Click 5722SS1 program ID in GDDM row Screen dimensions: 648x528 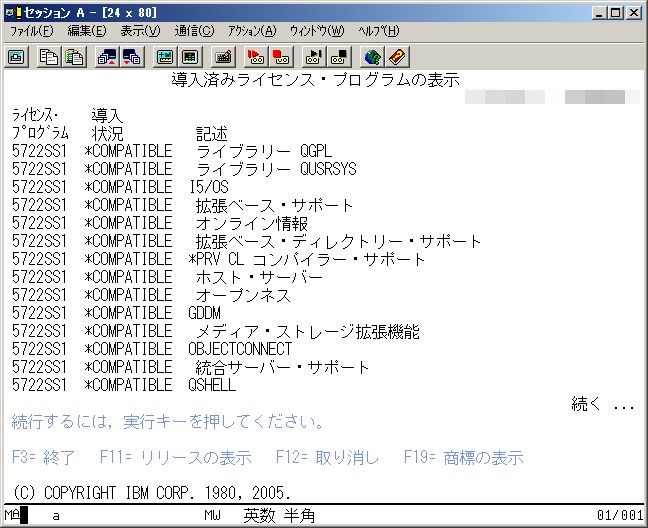39,313
